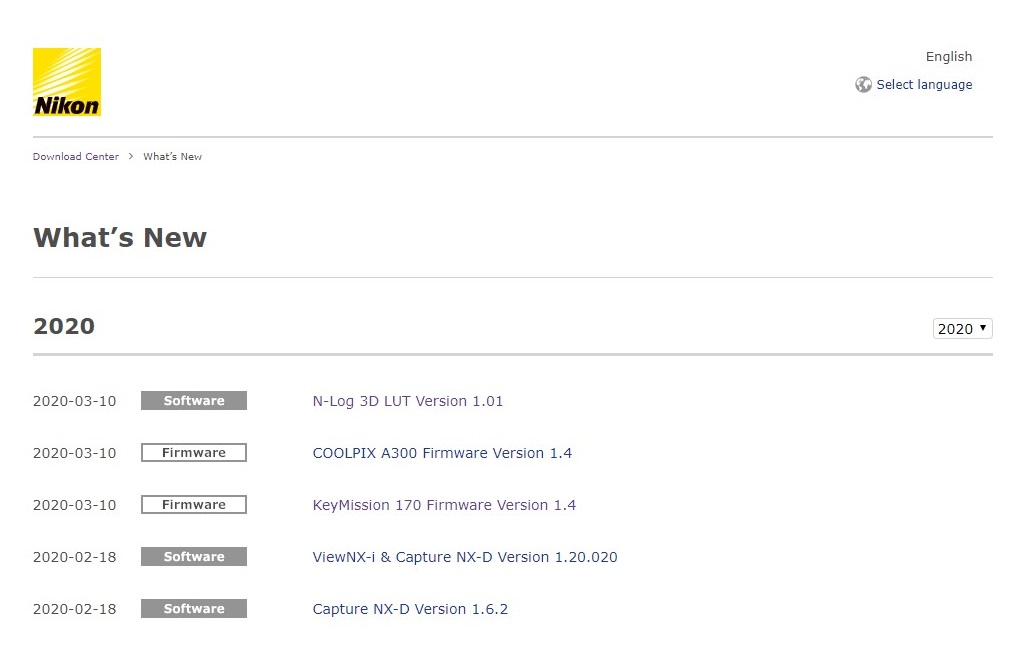Open N-Log 3D LUT Version 1.01
The width and height of the screenshot is (1030, 670).
pos(407,401)
